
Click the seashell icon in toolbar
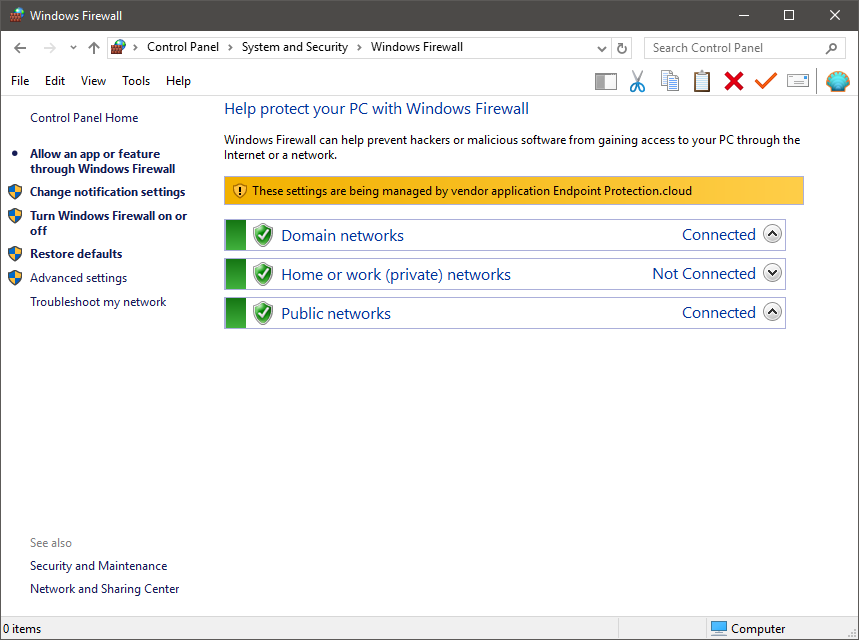[838, 81]
